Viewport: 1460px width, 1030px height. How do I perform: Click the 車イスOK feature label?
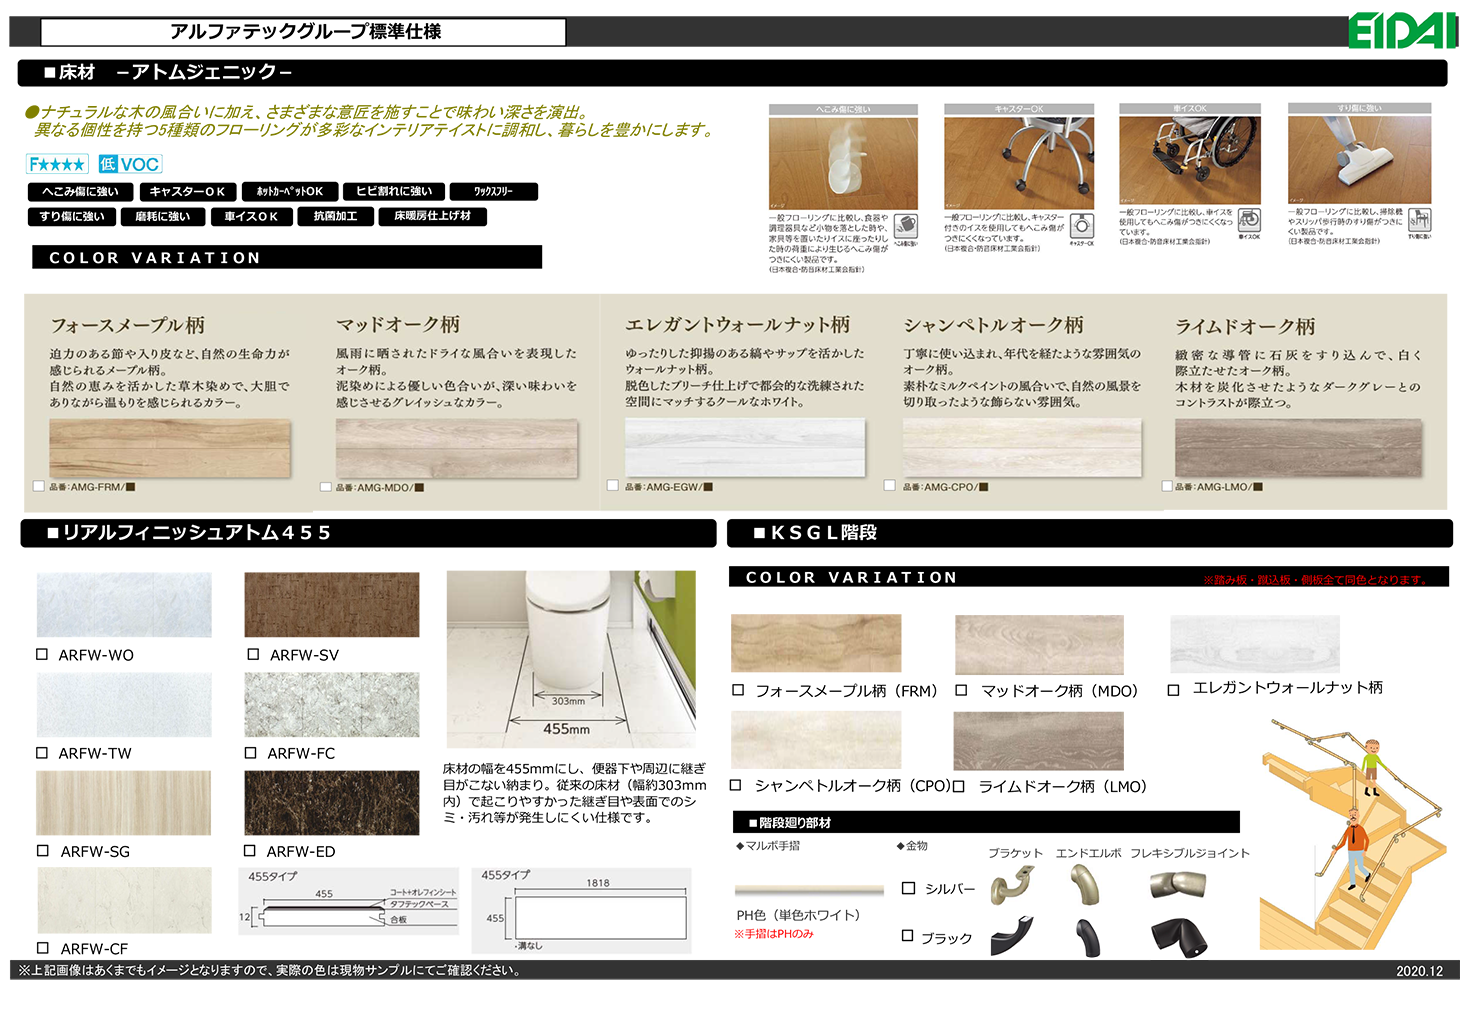tap(251, 216)
